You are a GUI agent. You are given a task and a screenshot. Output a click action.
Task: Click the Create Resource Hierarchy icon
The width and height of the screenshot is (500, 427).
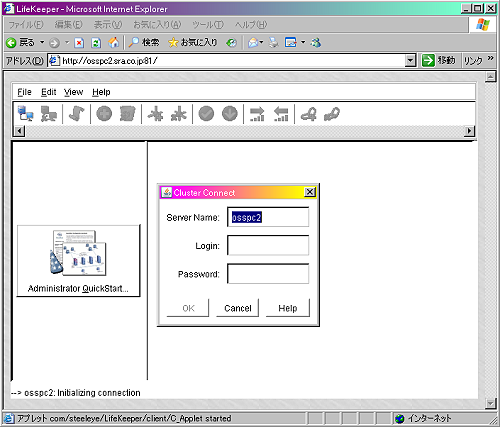(104, 114)
